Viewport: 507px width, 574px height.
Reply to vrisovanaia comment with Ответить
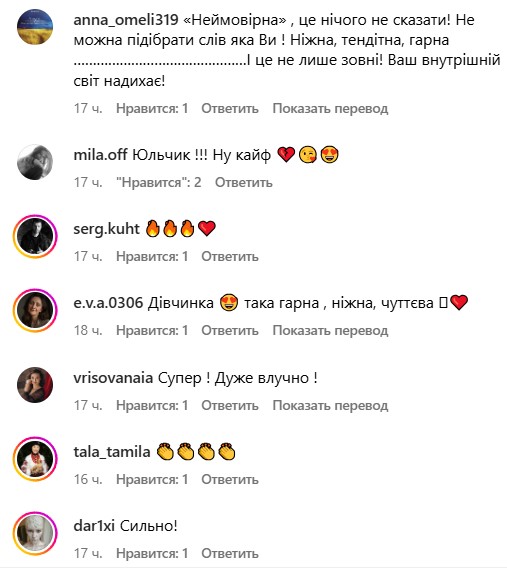pos(230,405)
